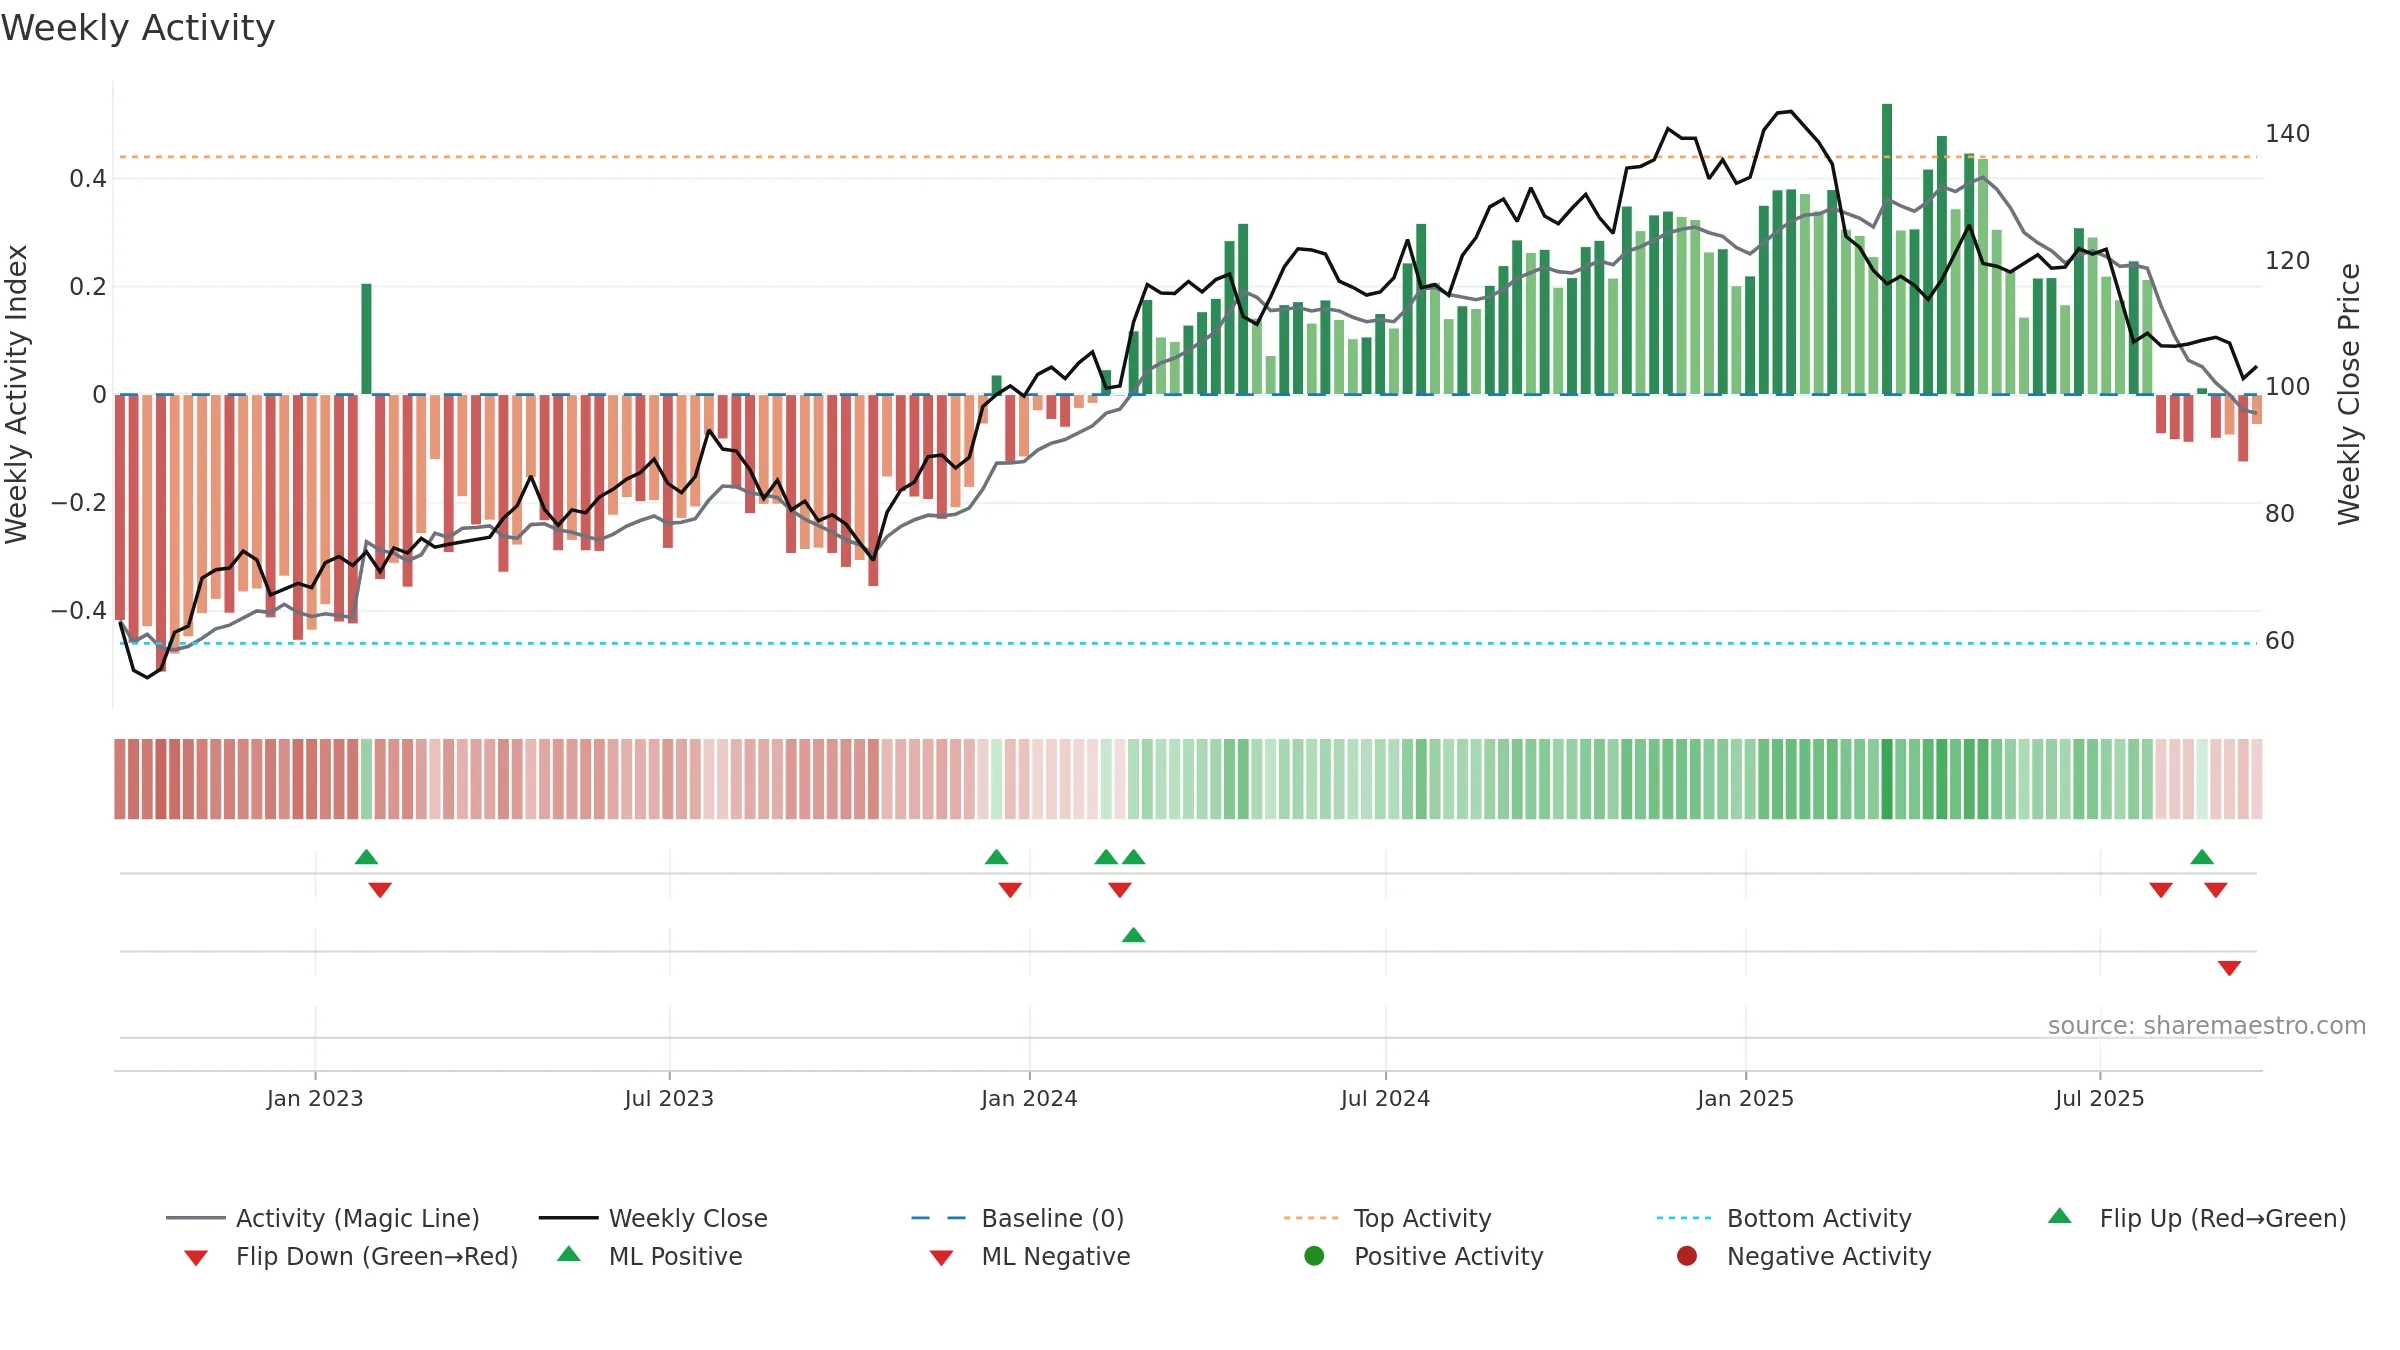Image resolution: width=2400 pixels, height=1350 pixels.
Task: Click the 80 price axis label
Action: pos(2280,514)
